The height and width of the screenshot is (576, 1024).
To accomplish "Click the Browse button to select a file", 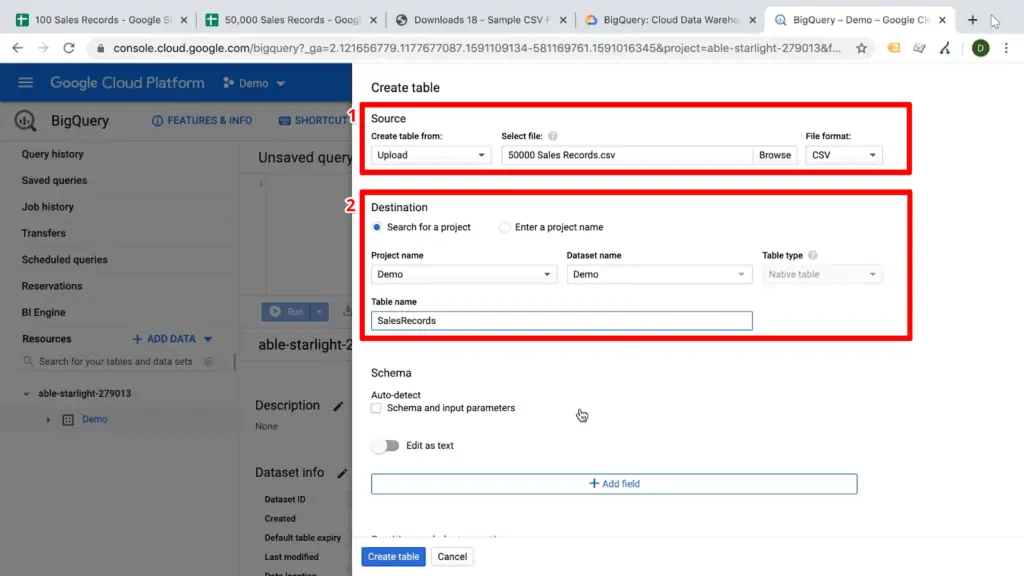I will pyautogui.click(x=775, y=155).
